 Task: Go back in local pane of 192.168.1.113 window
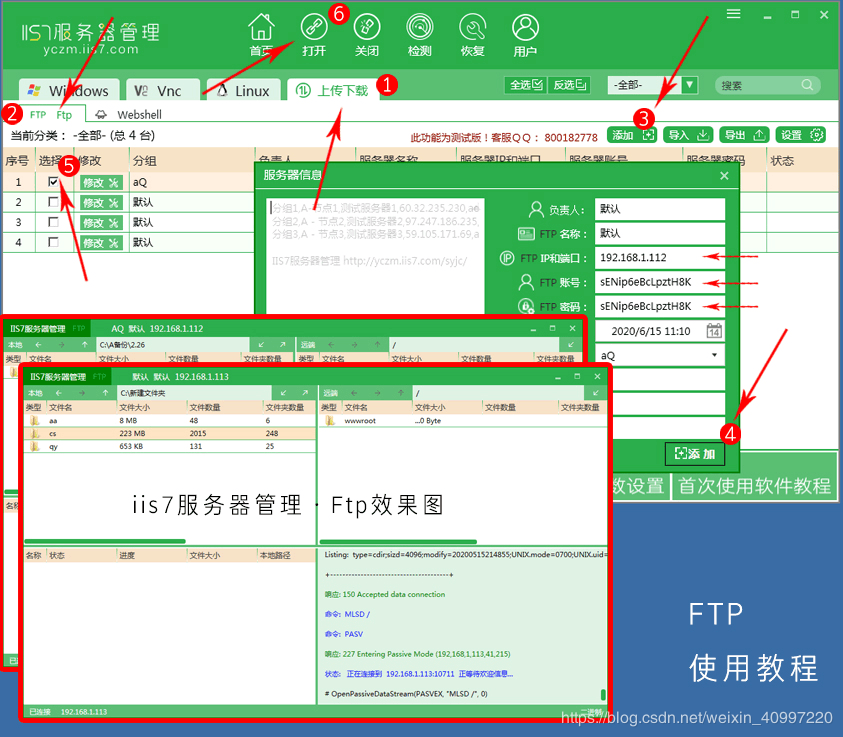tap(59, 393)
